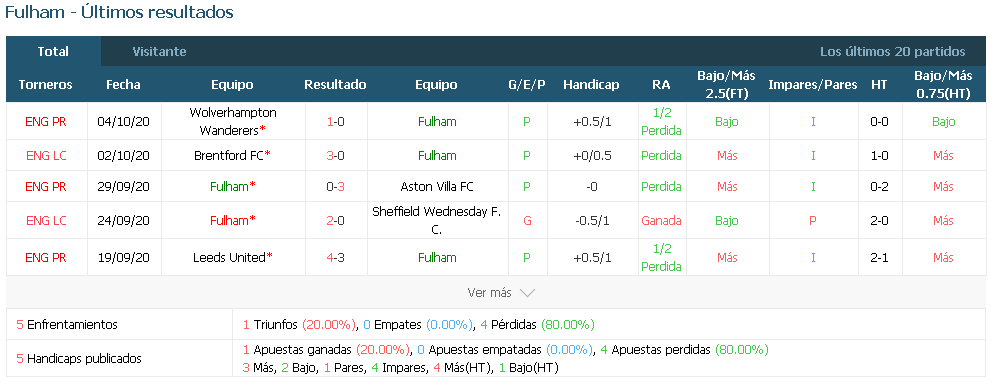Click the Torneos column header
Image resolution: width=995 pixels, height=385 pixels.
click(46, 84)
